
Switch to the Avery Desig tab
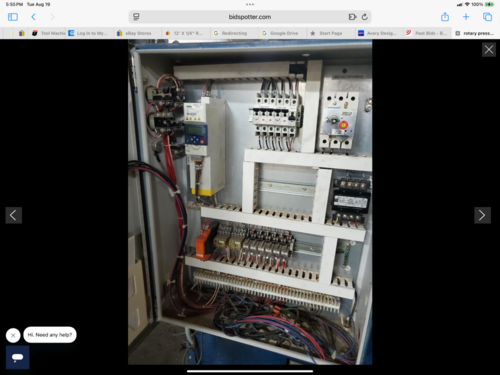378,33
